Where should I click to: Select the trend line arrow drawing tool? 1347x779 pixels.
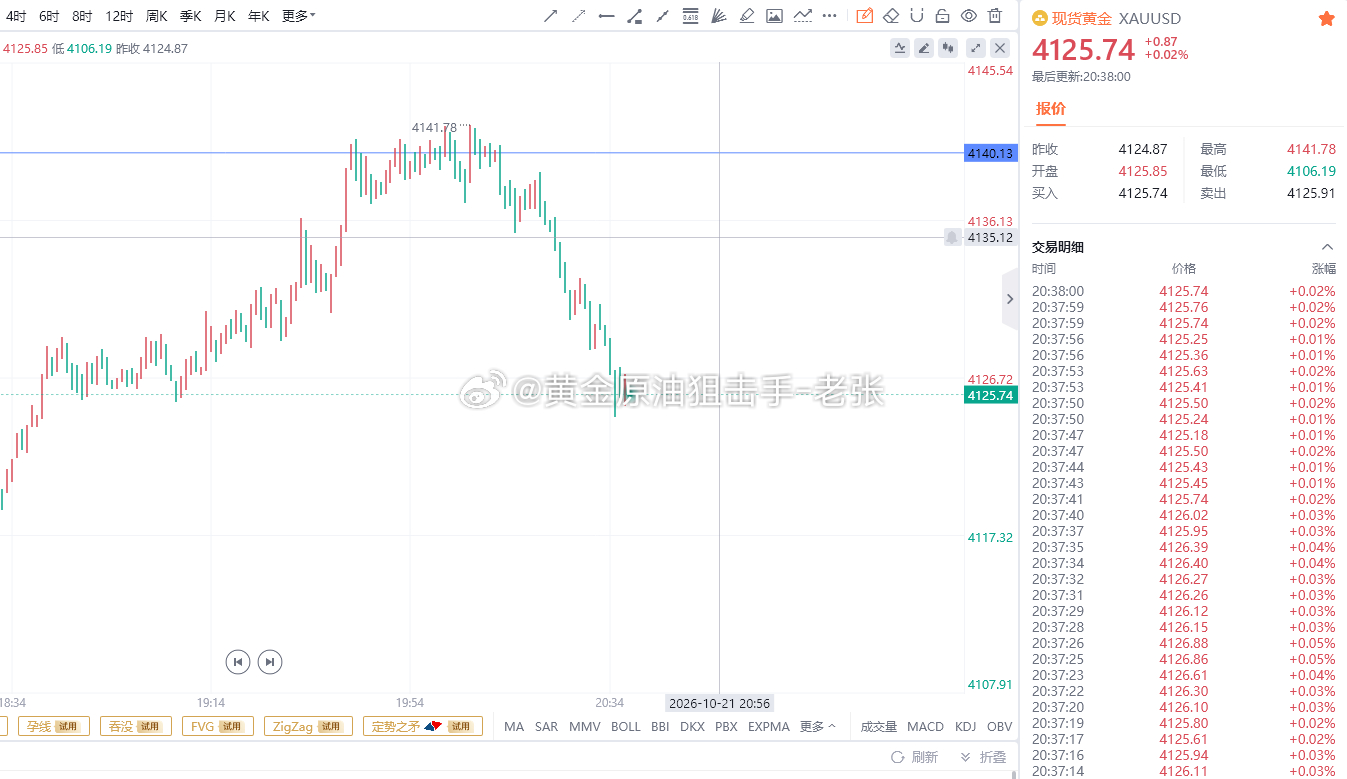point(551,16)
